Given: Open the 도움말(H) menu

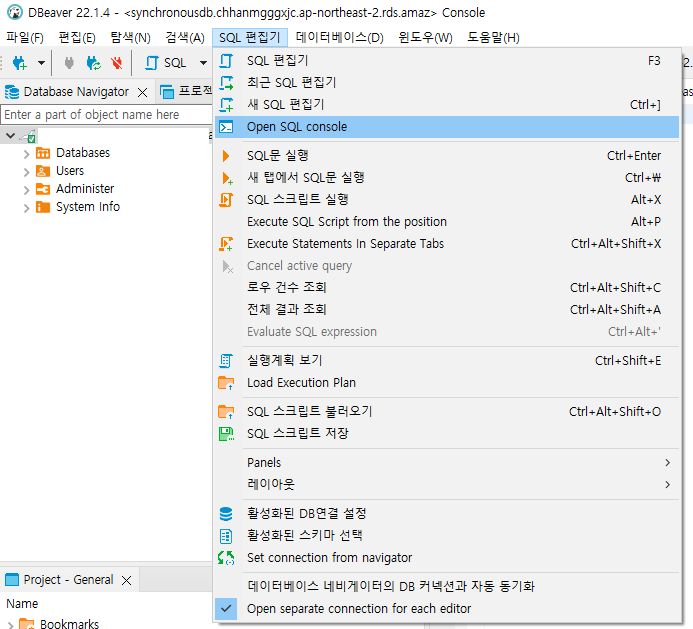Looking at the screenshot, I should tap(493, 38).
